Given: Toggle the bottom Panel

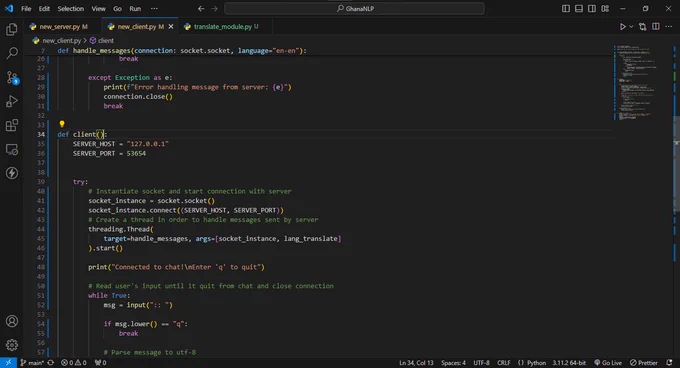Looking at the screenshot, I should click(579, 8).
